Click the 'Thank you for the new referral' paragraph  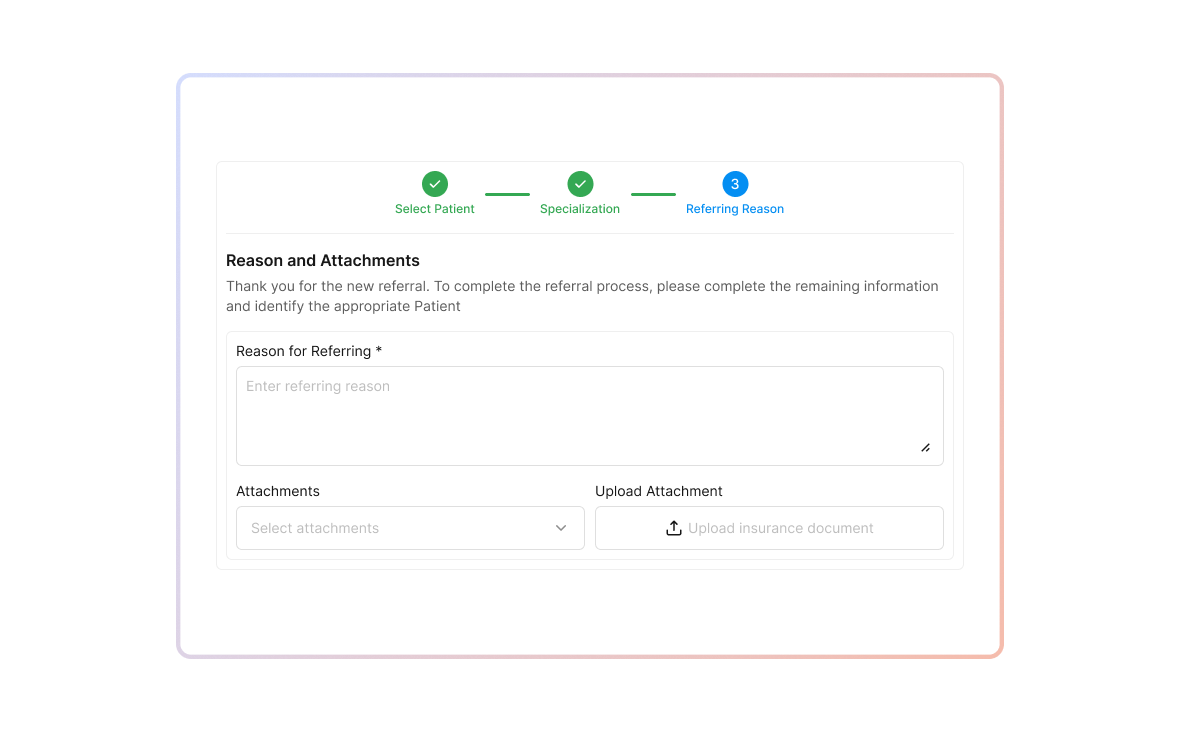[x=582, y=296]
